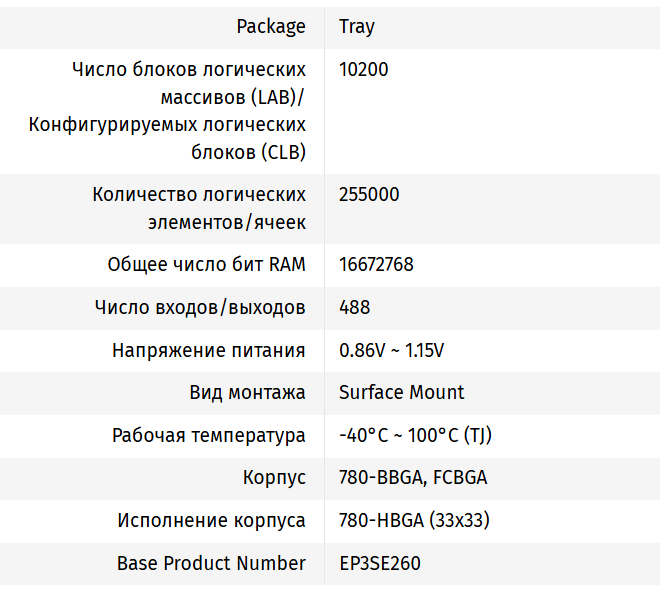Click the Напряжение питания label

coord(209,351)
